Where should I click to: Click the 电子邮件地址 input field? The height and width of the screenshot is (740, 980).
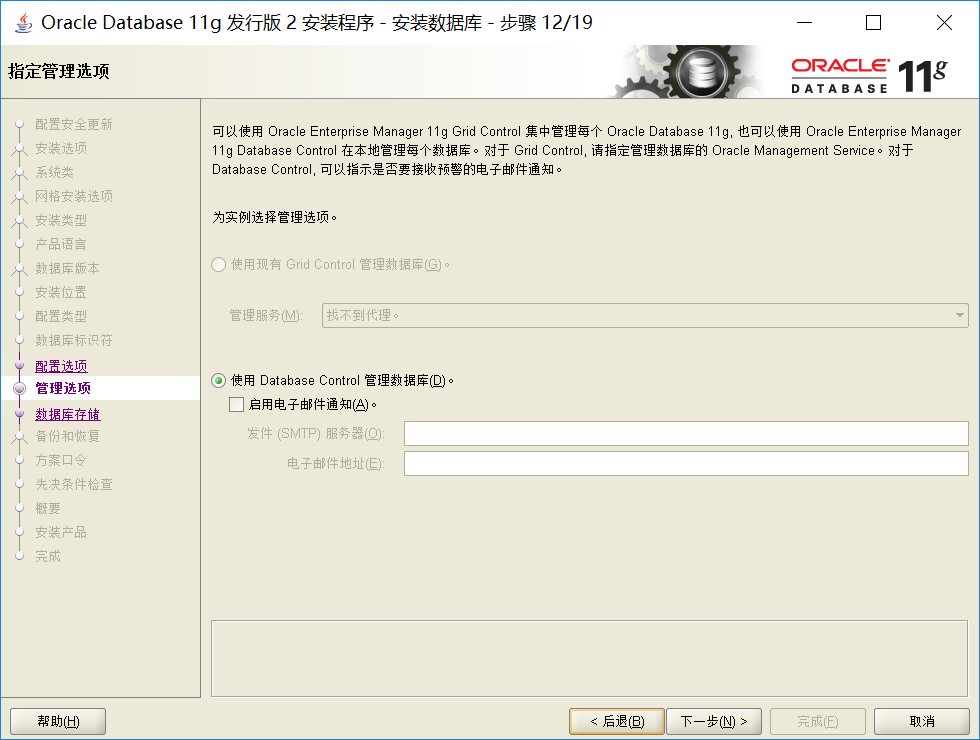click(686, 464)
